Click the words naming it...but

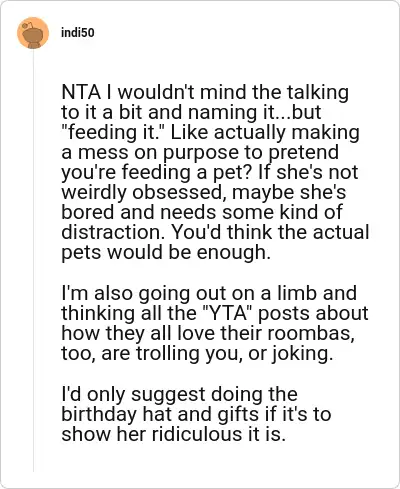point(255,112)
